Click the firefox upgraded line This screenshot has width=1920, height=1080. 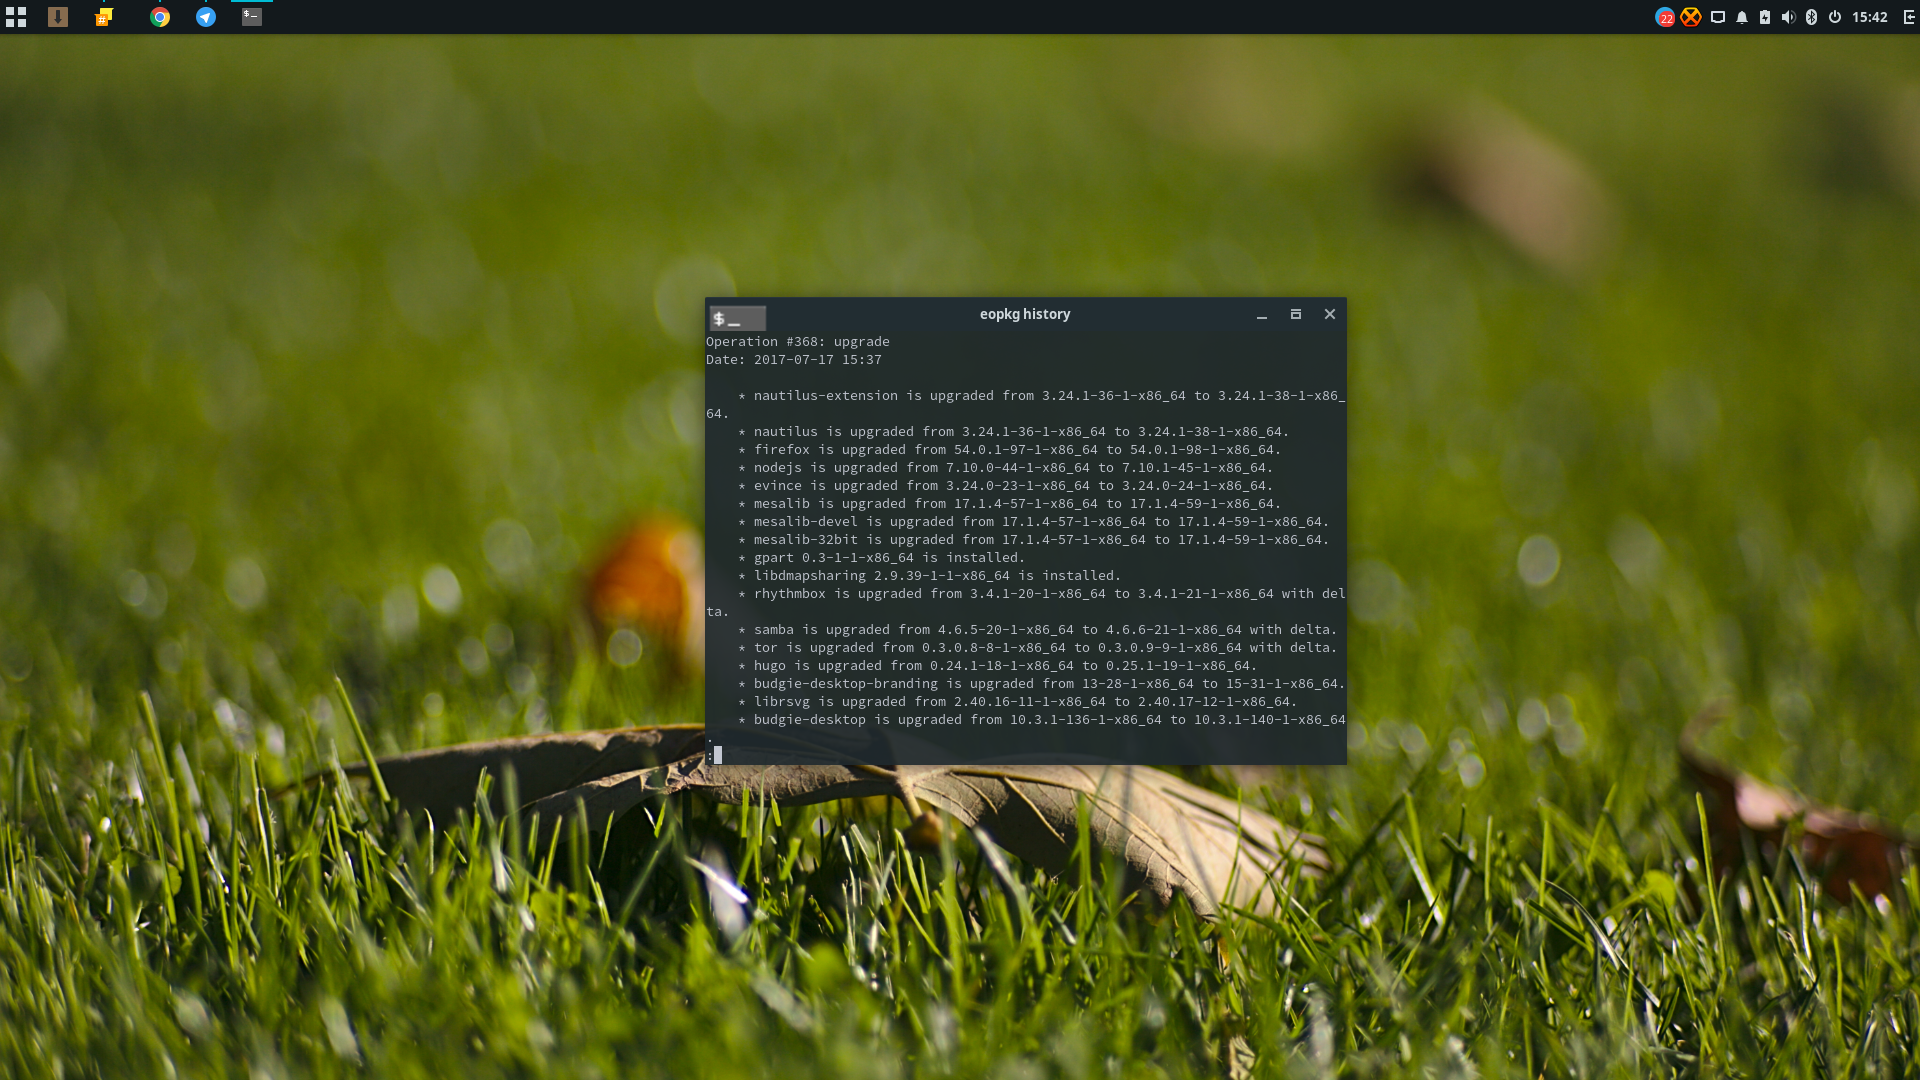[1010, 450]
